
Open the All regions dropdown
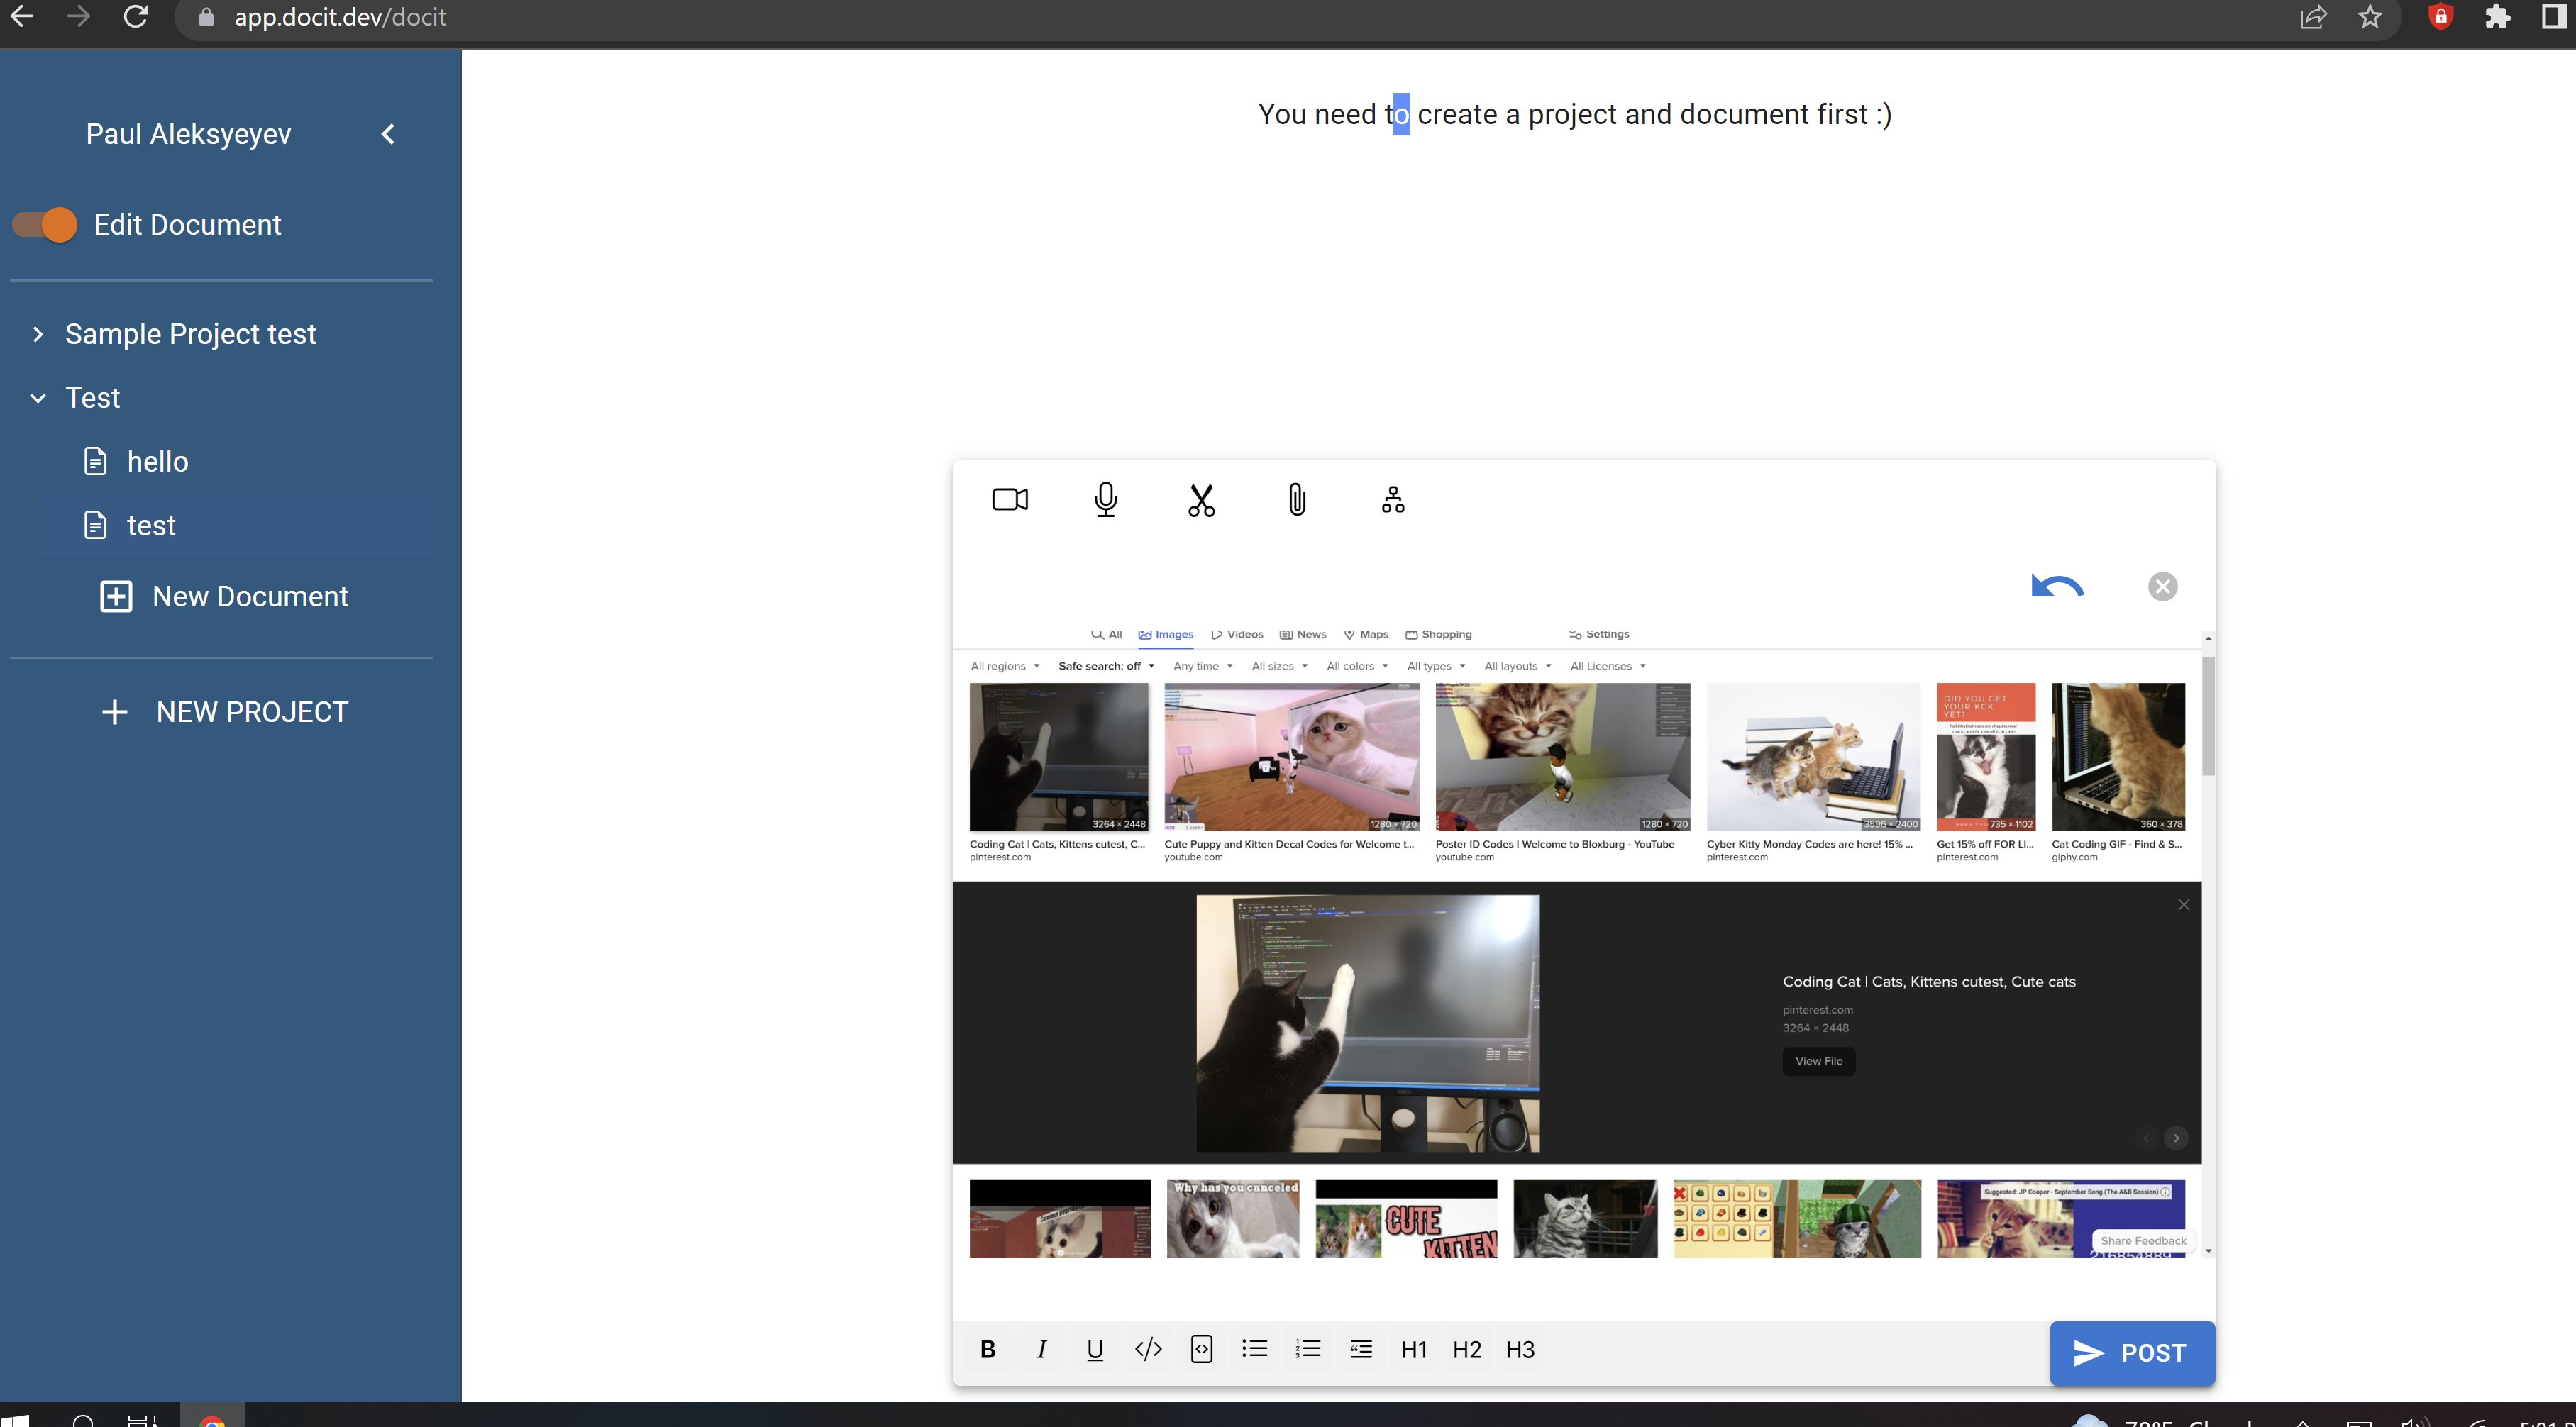pos(1005,666)
